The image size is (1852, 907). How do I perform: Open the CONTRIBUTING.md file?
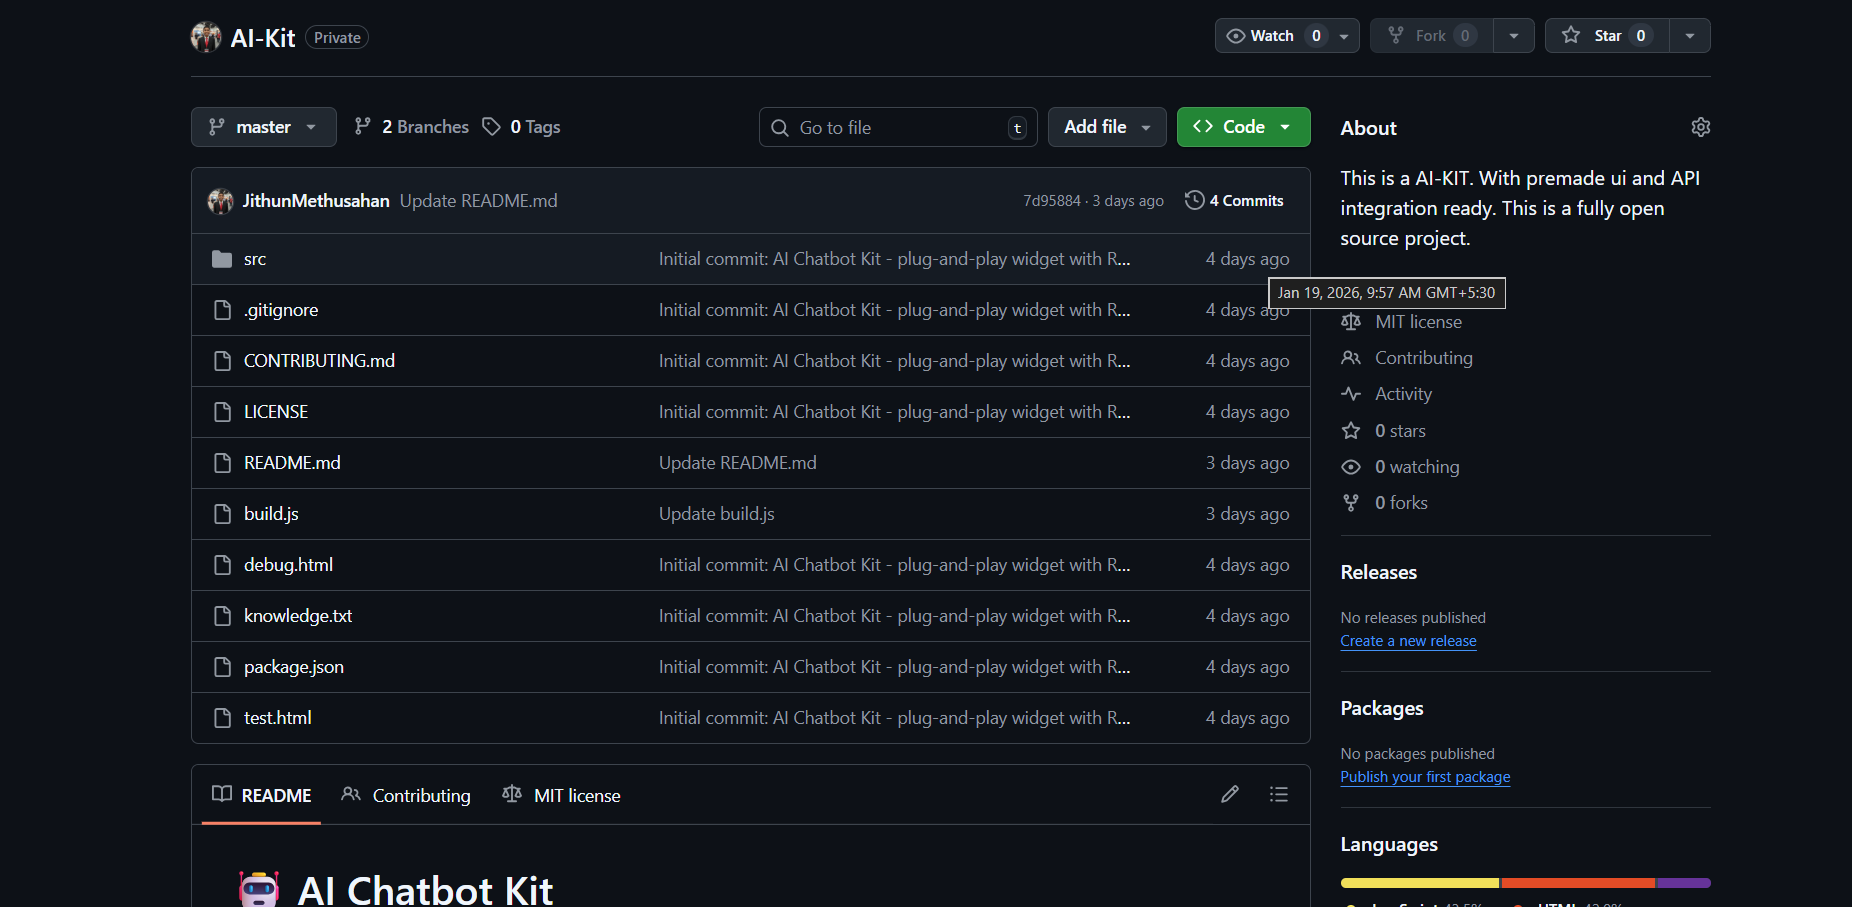coord(319,361)
